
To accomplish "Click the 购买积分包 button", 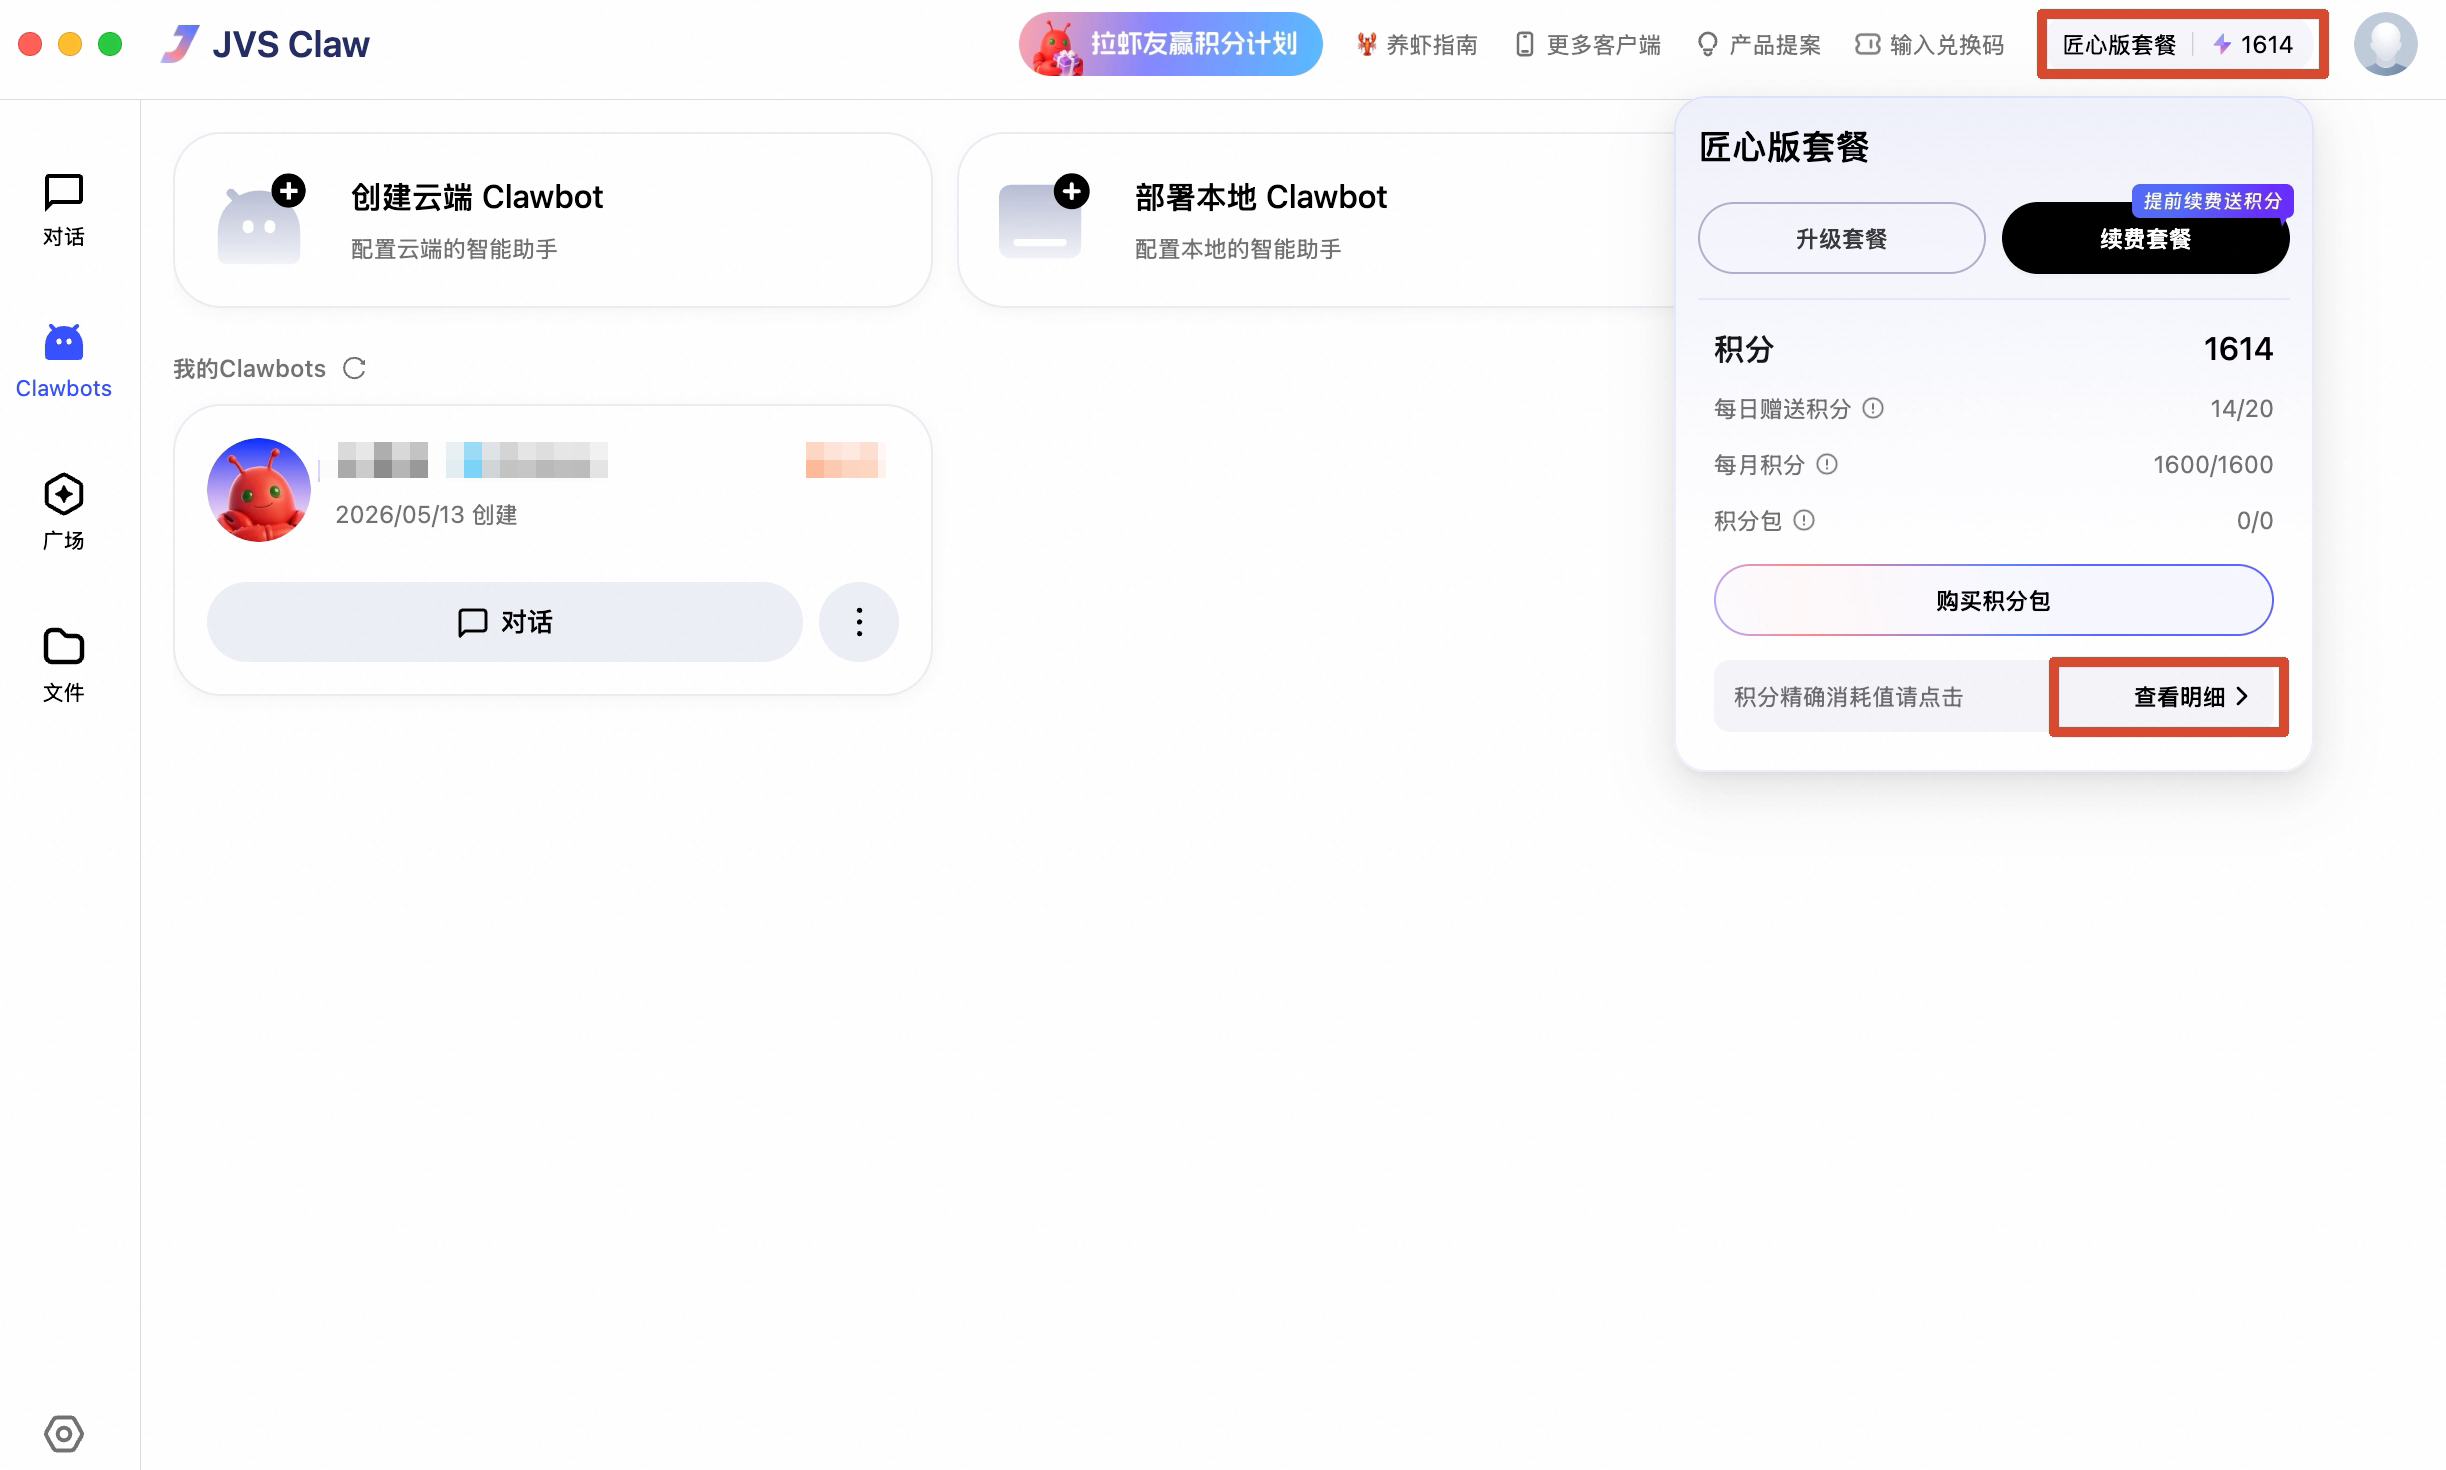I will click(x=1993, y=600).
